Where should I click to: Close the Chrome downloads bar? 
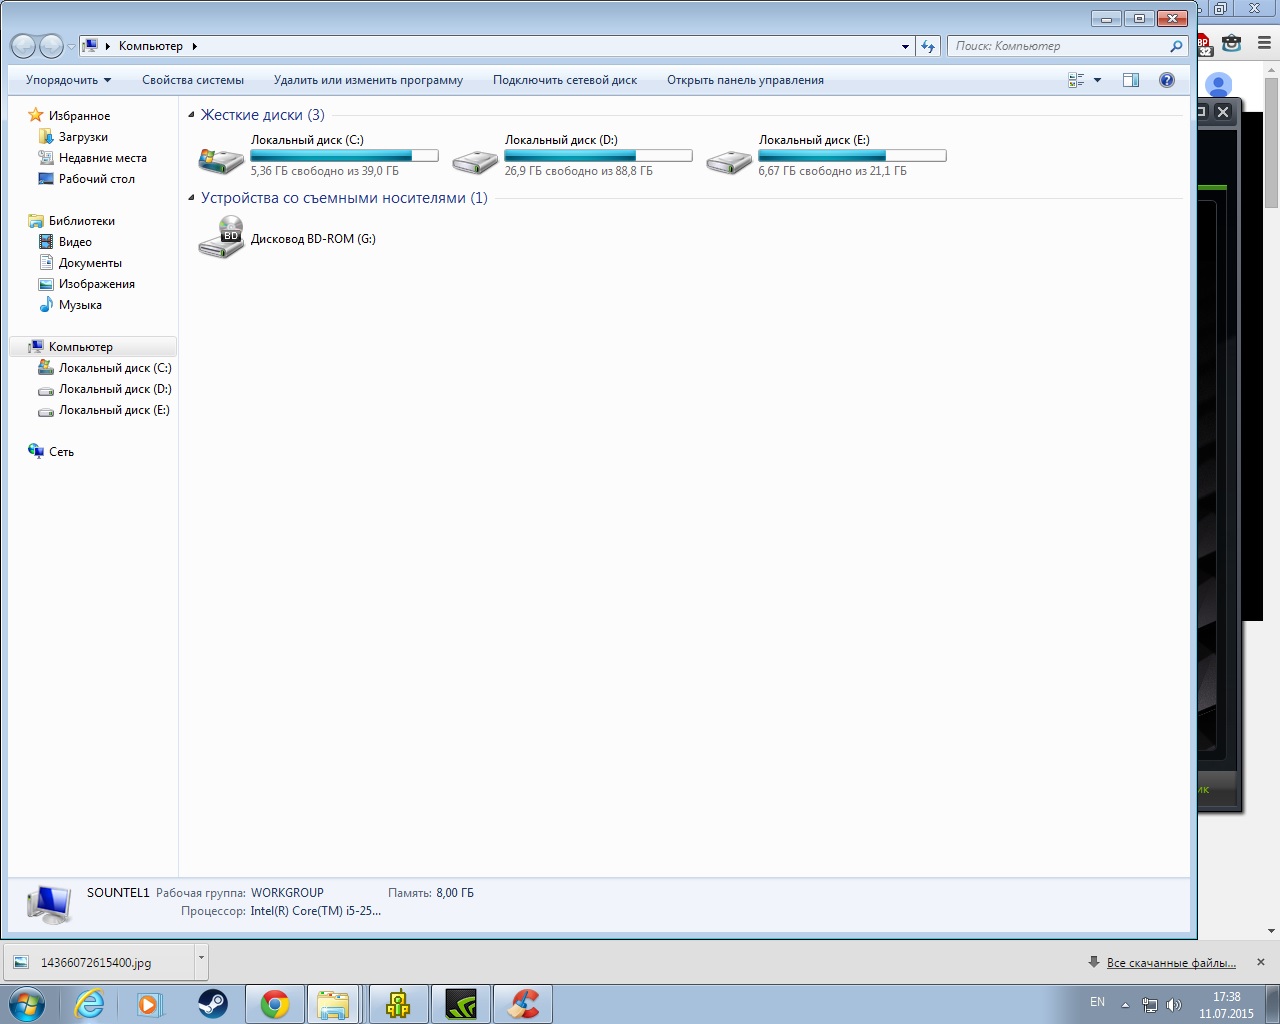tap(1261, 962)
